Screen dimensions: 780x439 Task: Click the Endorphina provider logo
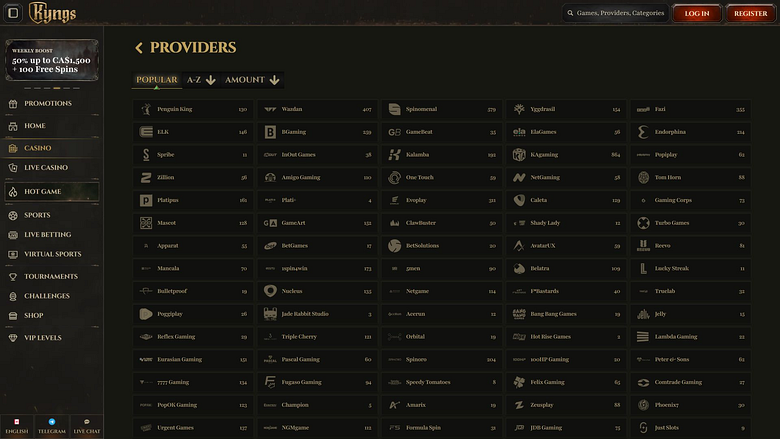tap(643, 132)
